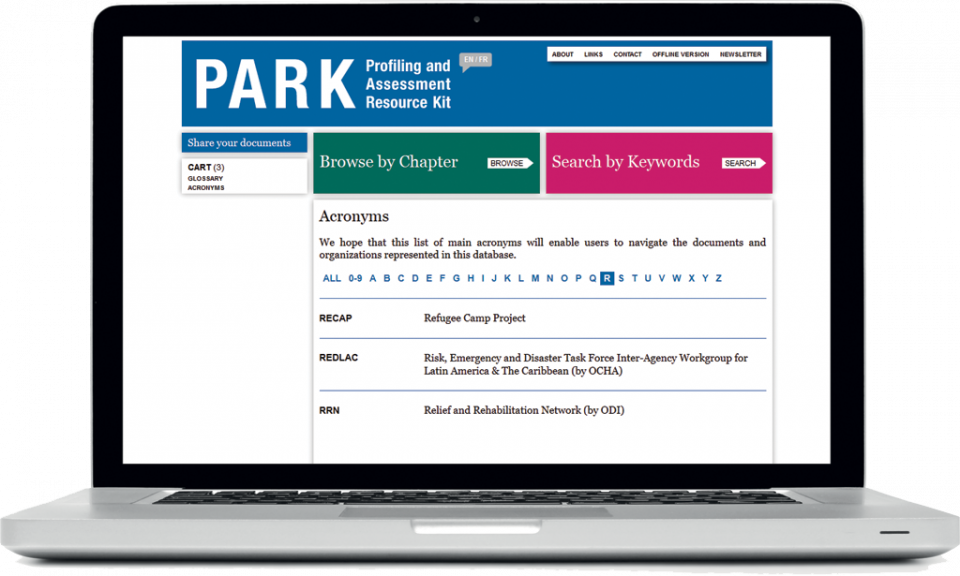Click the Share your documents button
Screen dimensions: 960x576
(244, 143)
